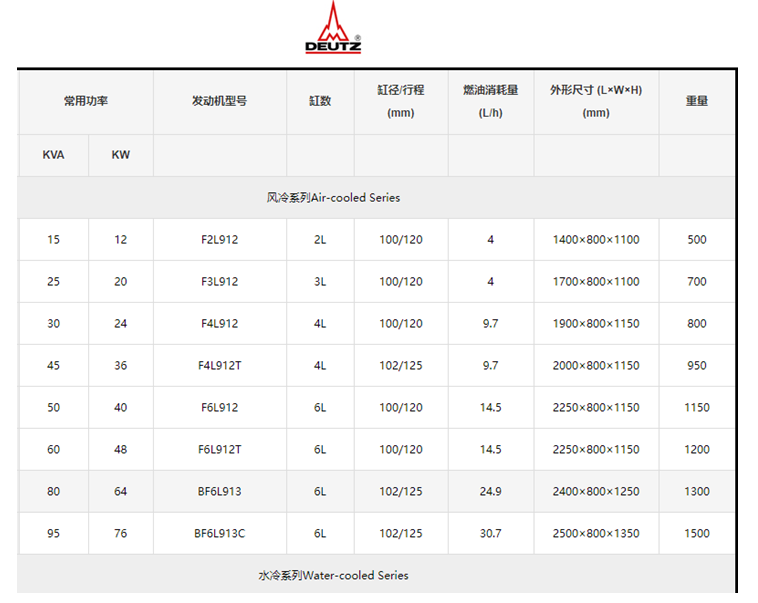Click engine model F4L912
The width and height of the screenshot is (758, 603).
point(219,324)
